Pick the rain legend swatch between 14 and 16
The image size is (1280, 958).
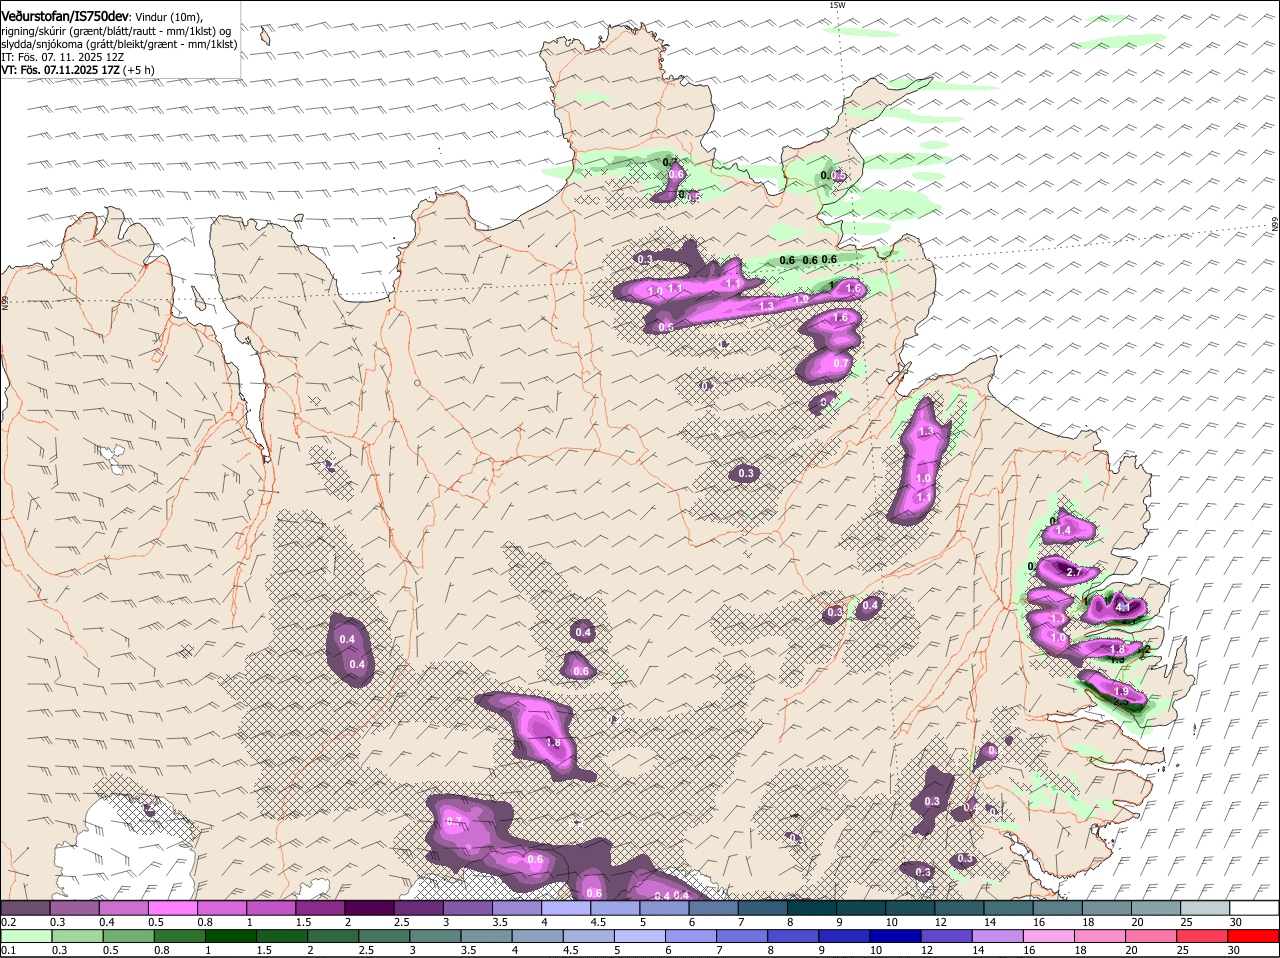click(x=998, y=937)
